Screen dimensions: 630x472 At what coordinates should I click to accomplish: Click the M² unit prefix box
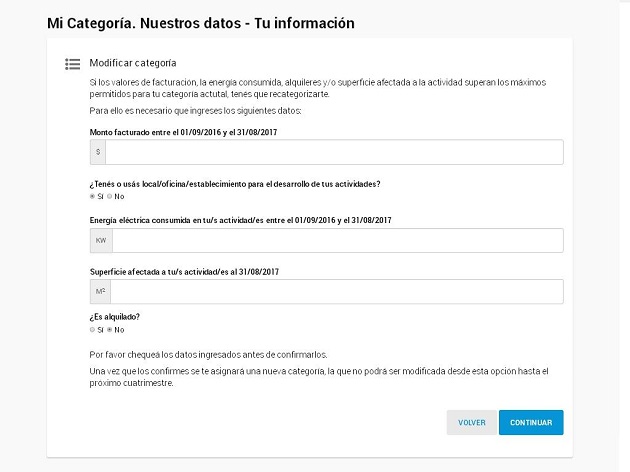click(100, 292)
